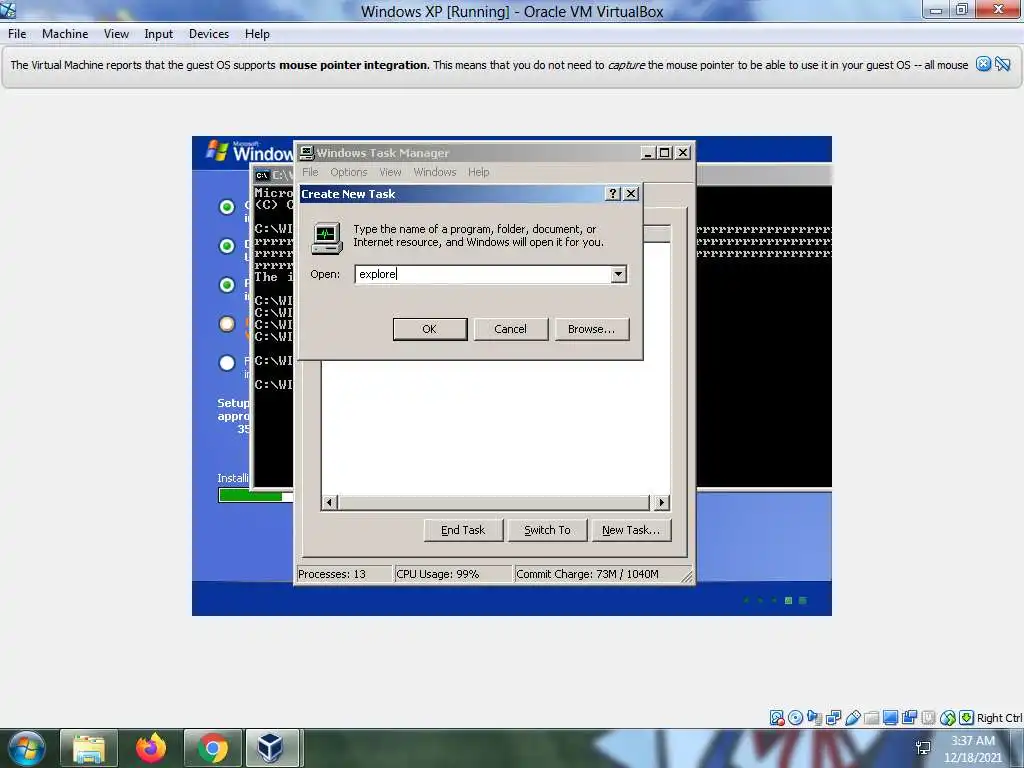Click the Cancel button

[x=511, y=329]
